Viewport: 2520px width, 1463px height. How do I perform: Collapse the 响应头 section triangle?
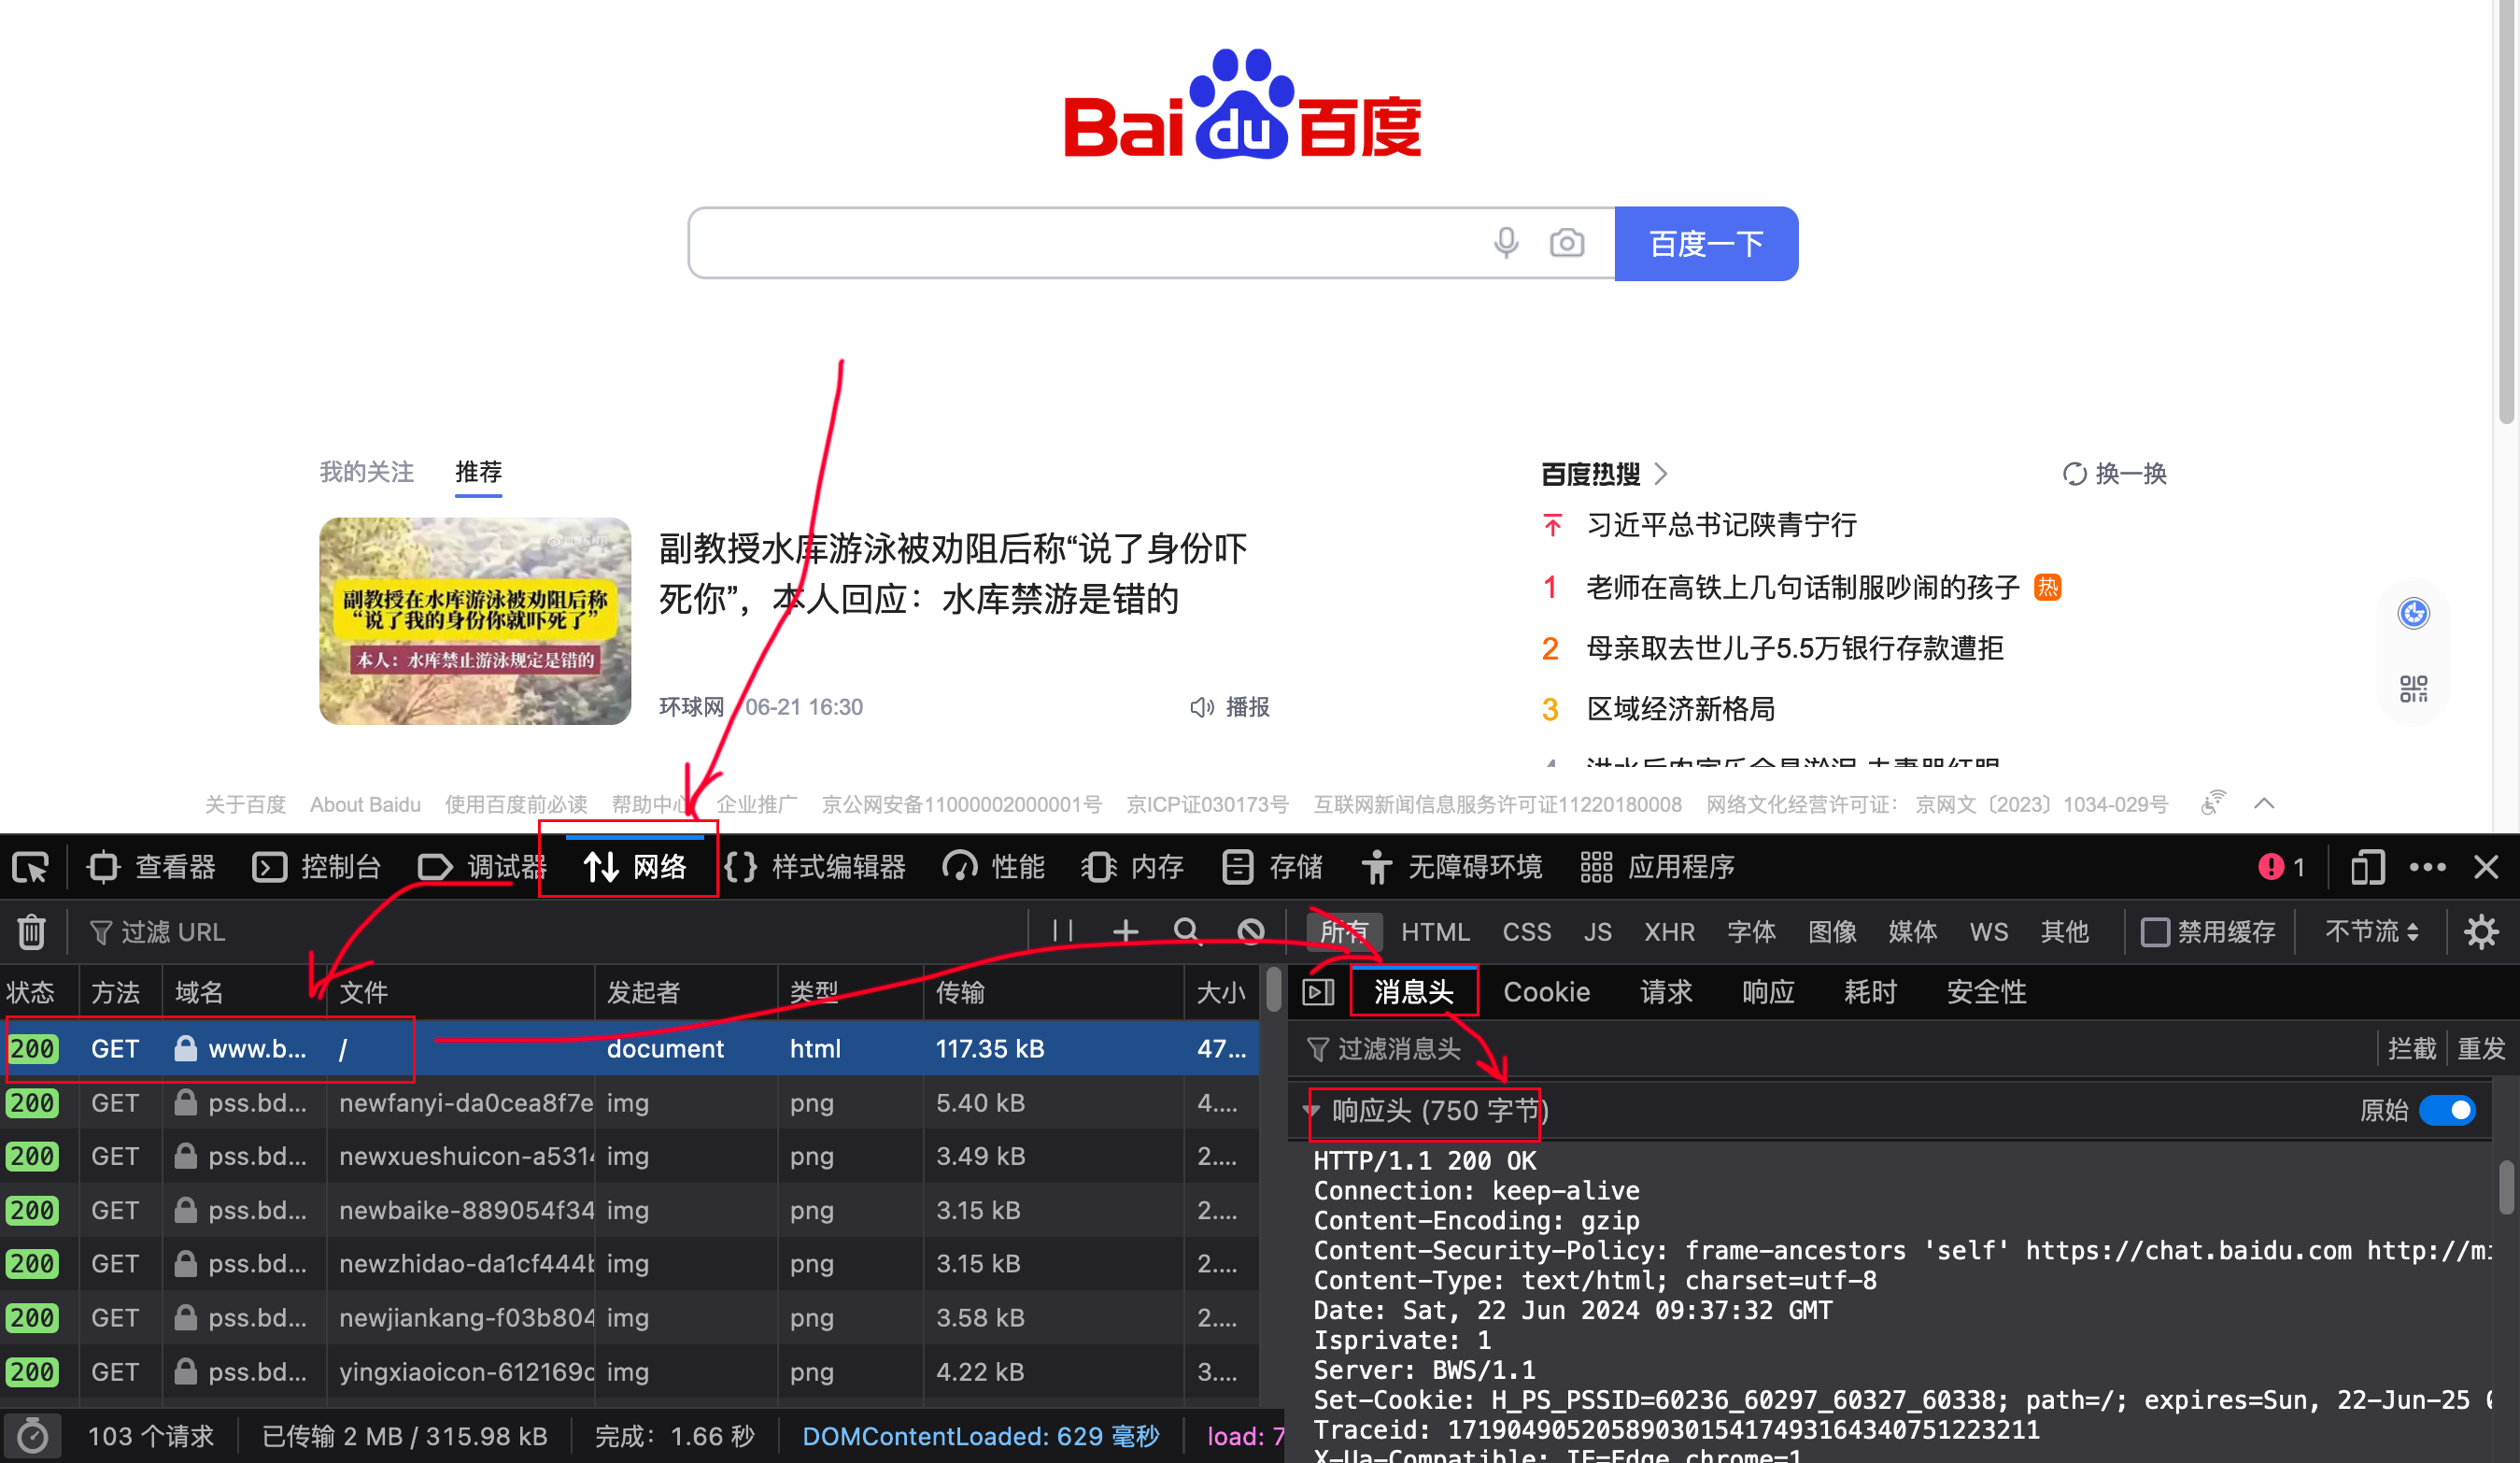point(1311,1110)
